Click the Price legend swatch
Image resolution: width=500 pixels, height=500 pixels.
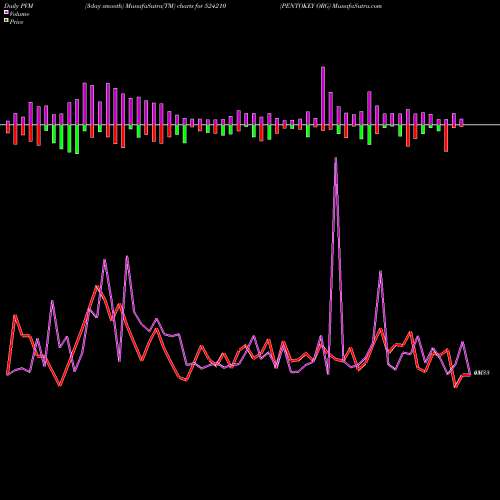pyautogui.click(x=6, y=21)
